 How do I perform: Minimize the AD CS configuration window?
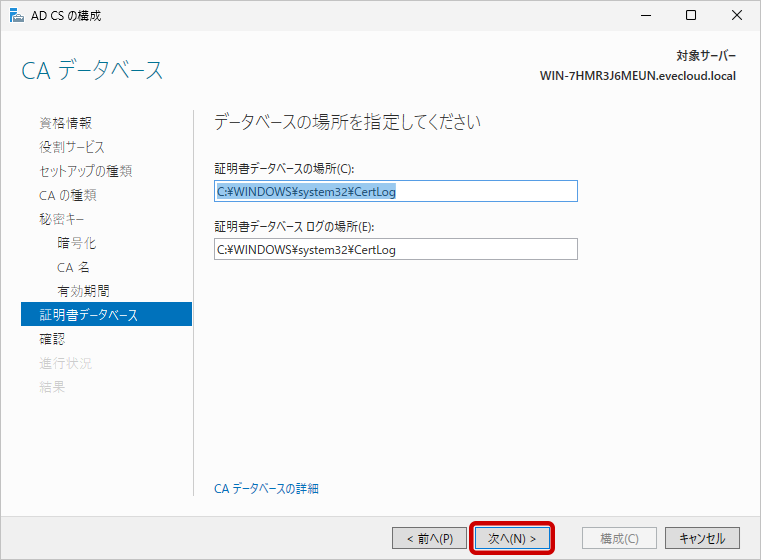646,15
